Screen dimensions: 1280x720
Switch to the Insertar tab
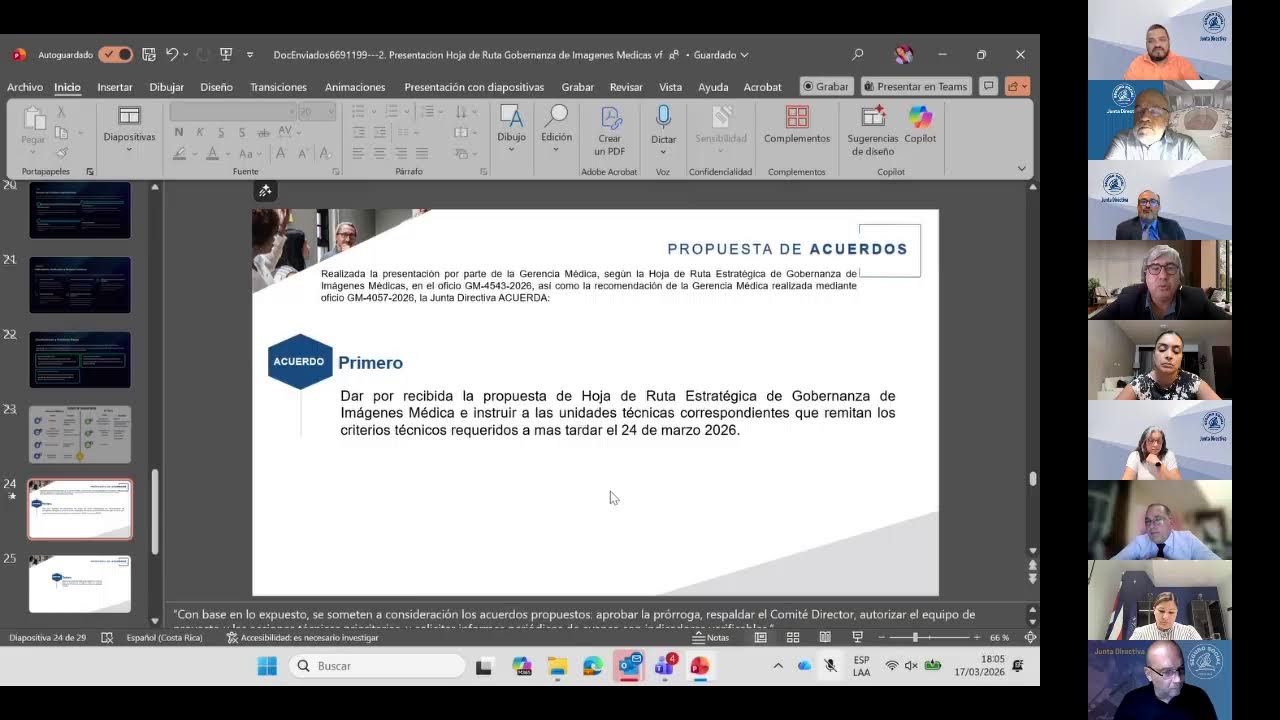click(x=115, y=87)
